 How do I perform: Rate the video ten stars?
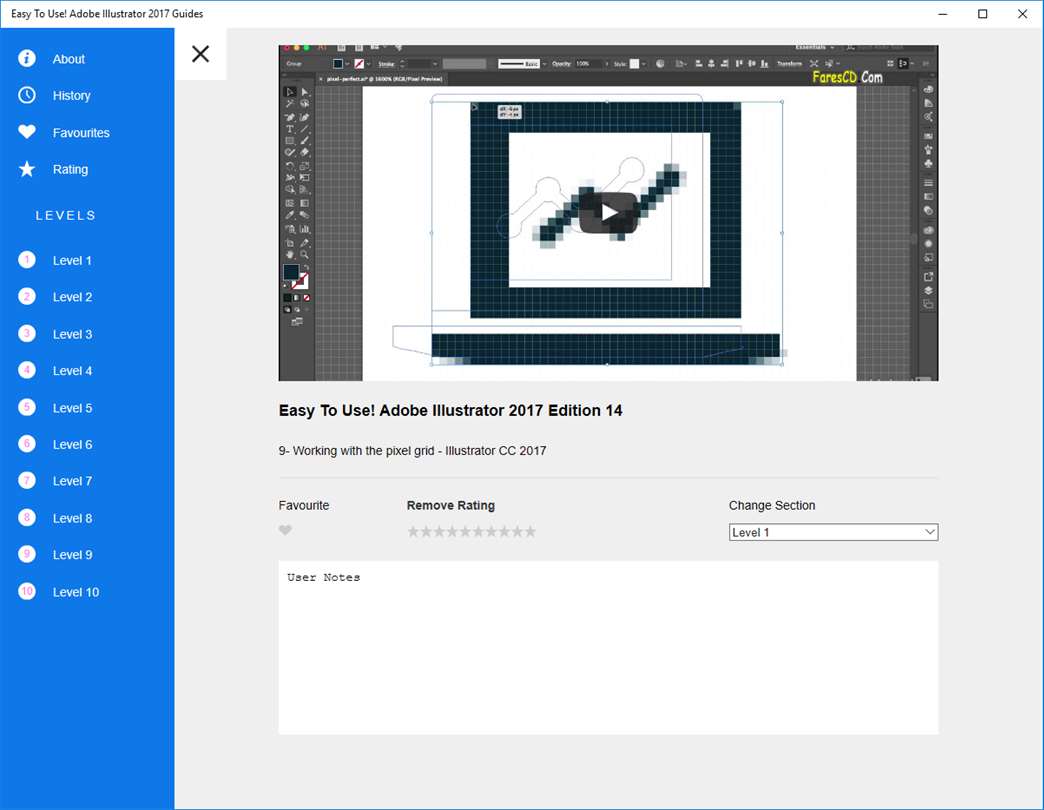(x=530, y=531)
